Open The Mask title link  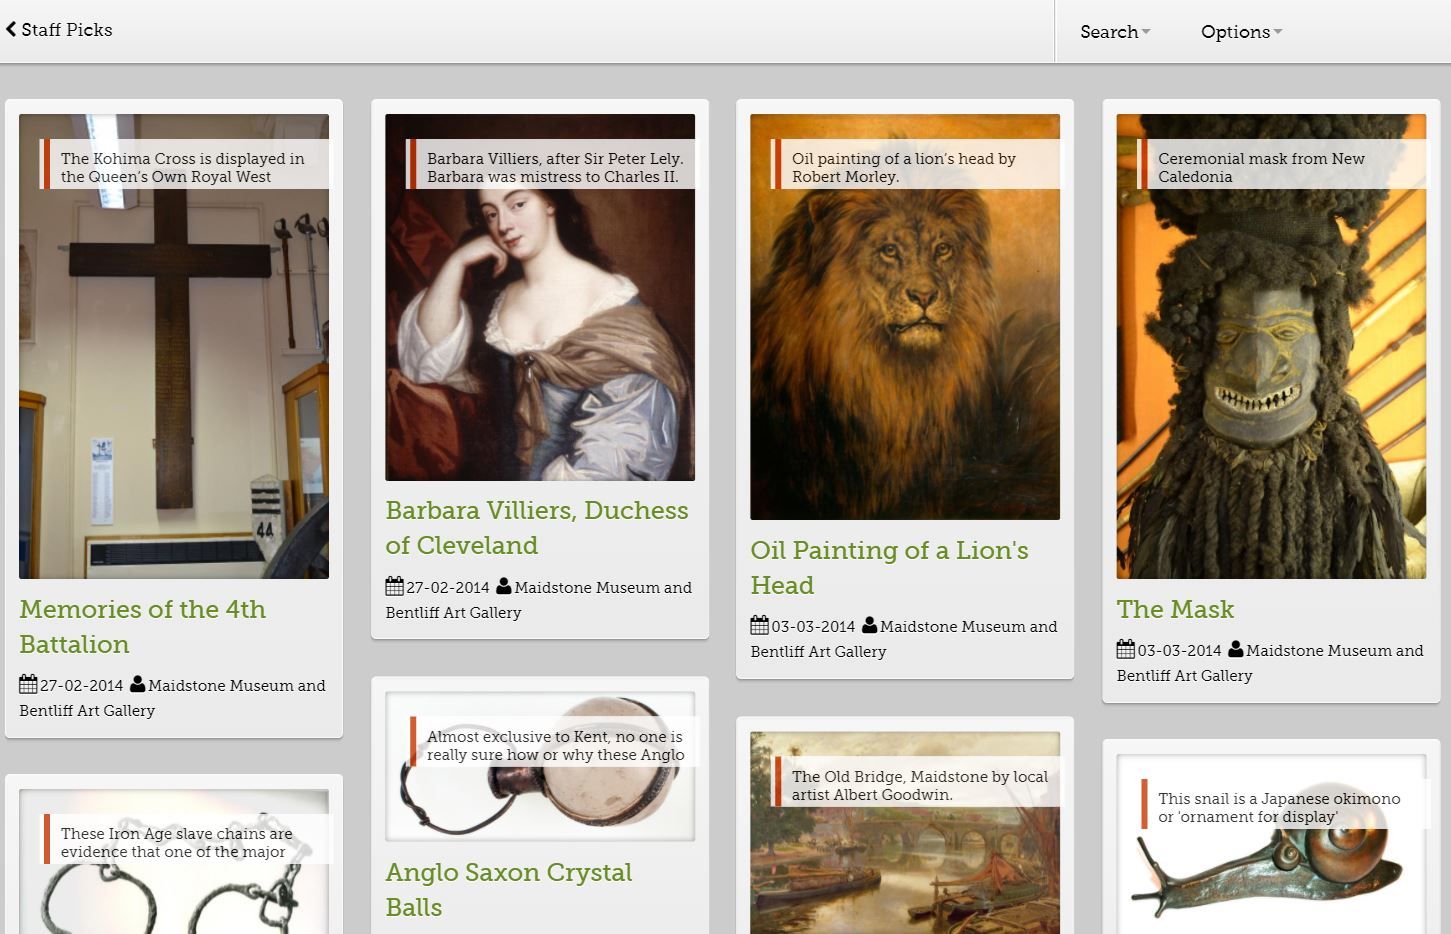pos(1175,609)
